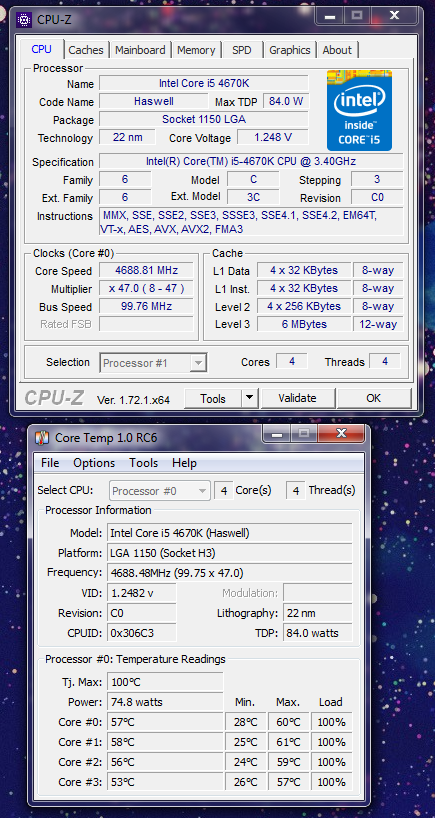Click the Level 2 value 4 x 256 KBytes
Image resolution: width=435 pixels, height=818 pixels.
(x=304, y=306)
